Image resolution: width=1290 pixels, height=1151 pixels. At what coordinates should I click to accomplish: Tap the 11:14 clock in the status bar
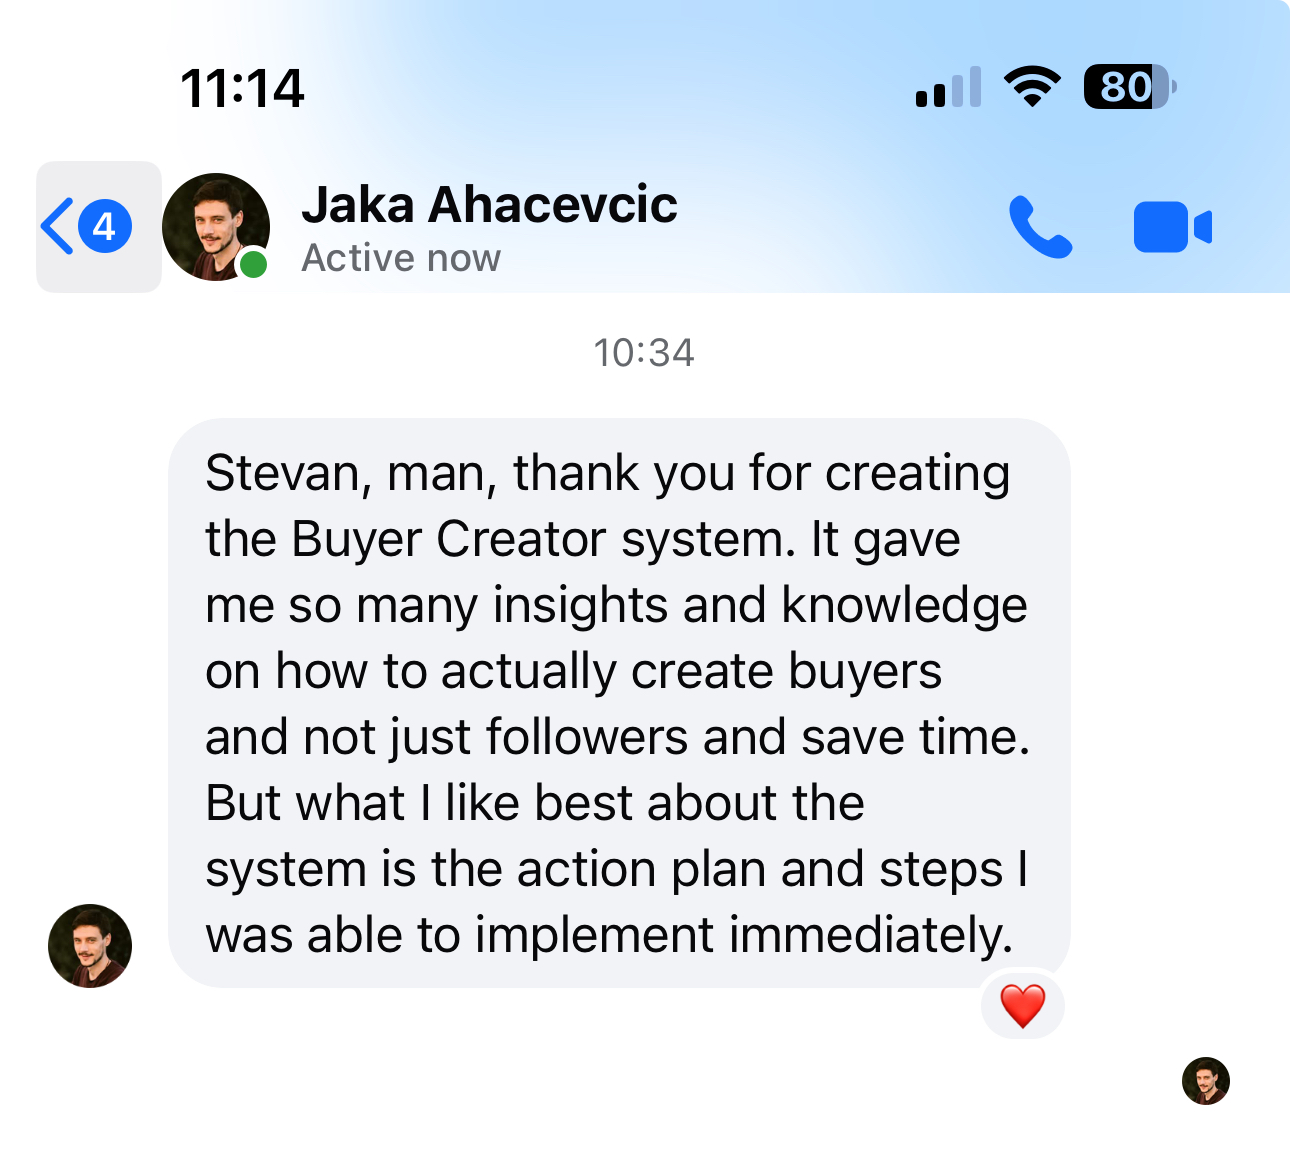tap(242, 88)
